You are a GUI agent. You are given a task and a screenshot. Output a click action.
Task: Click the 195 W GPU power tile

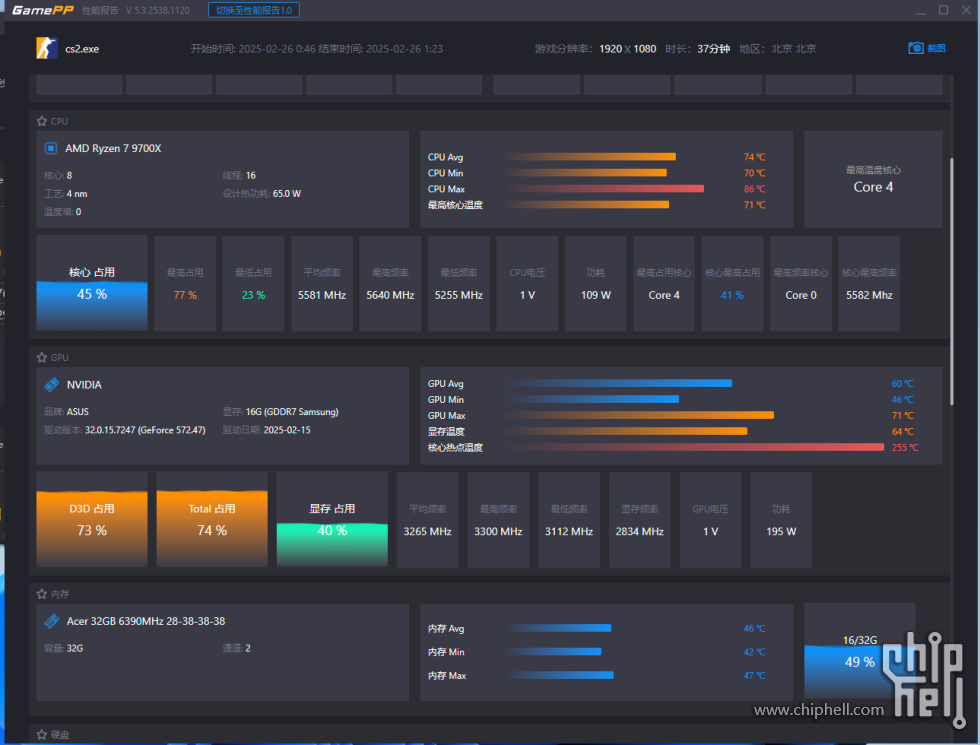point(781,519)
